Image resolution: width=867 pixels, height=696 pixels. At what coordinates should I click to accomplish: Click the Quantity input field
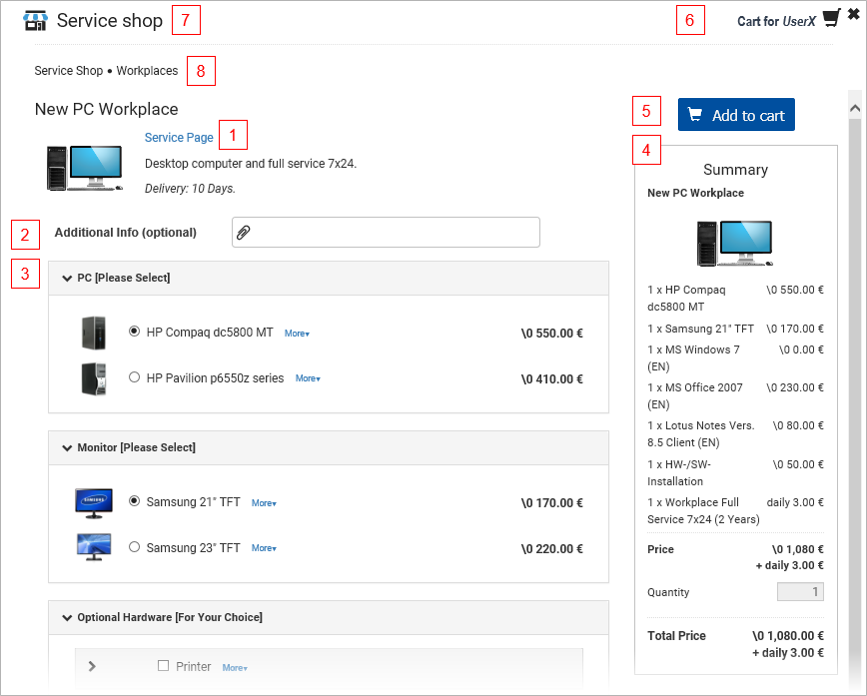[x=799, y=591]
